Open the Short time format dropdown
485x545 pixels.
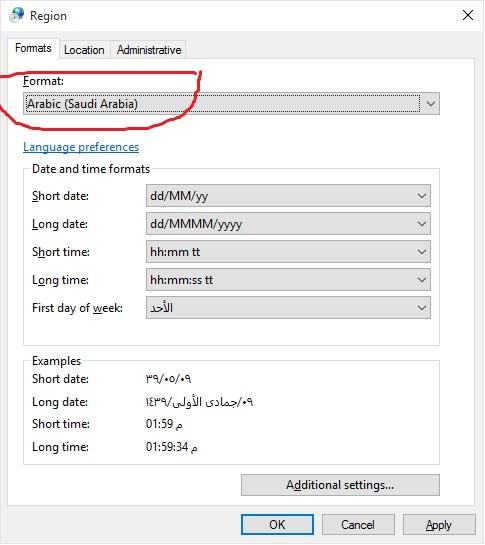pos(421,252)
